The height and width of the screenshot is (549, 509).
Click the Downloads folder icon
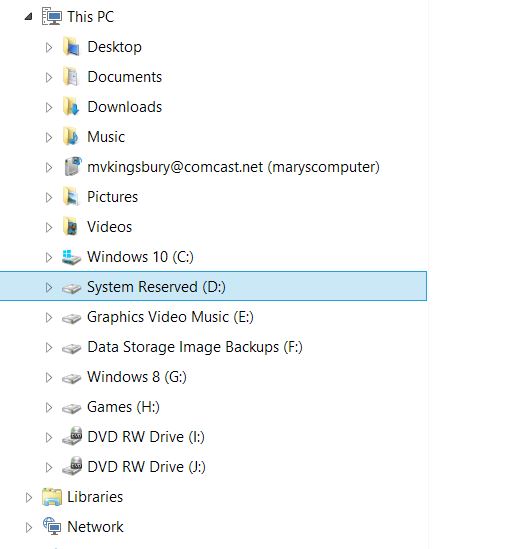(x=72, y=107)
